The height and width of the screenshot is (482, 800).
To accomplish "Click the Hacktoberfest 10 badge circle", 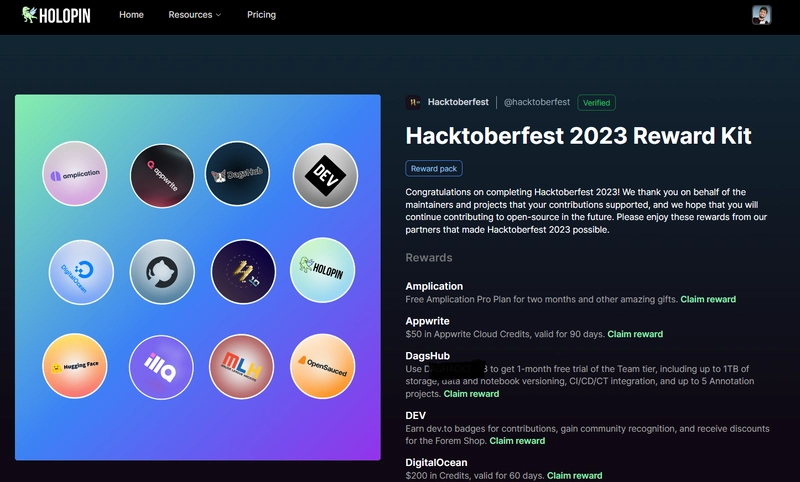I will tap(243, 272).
